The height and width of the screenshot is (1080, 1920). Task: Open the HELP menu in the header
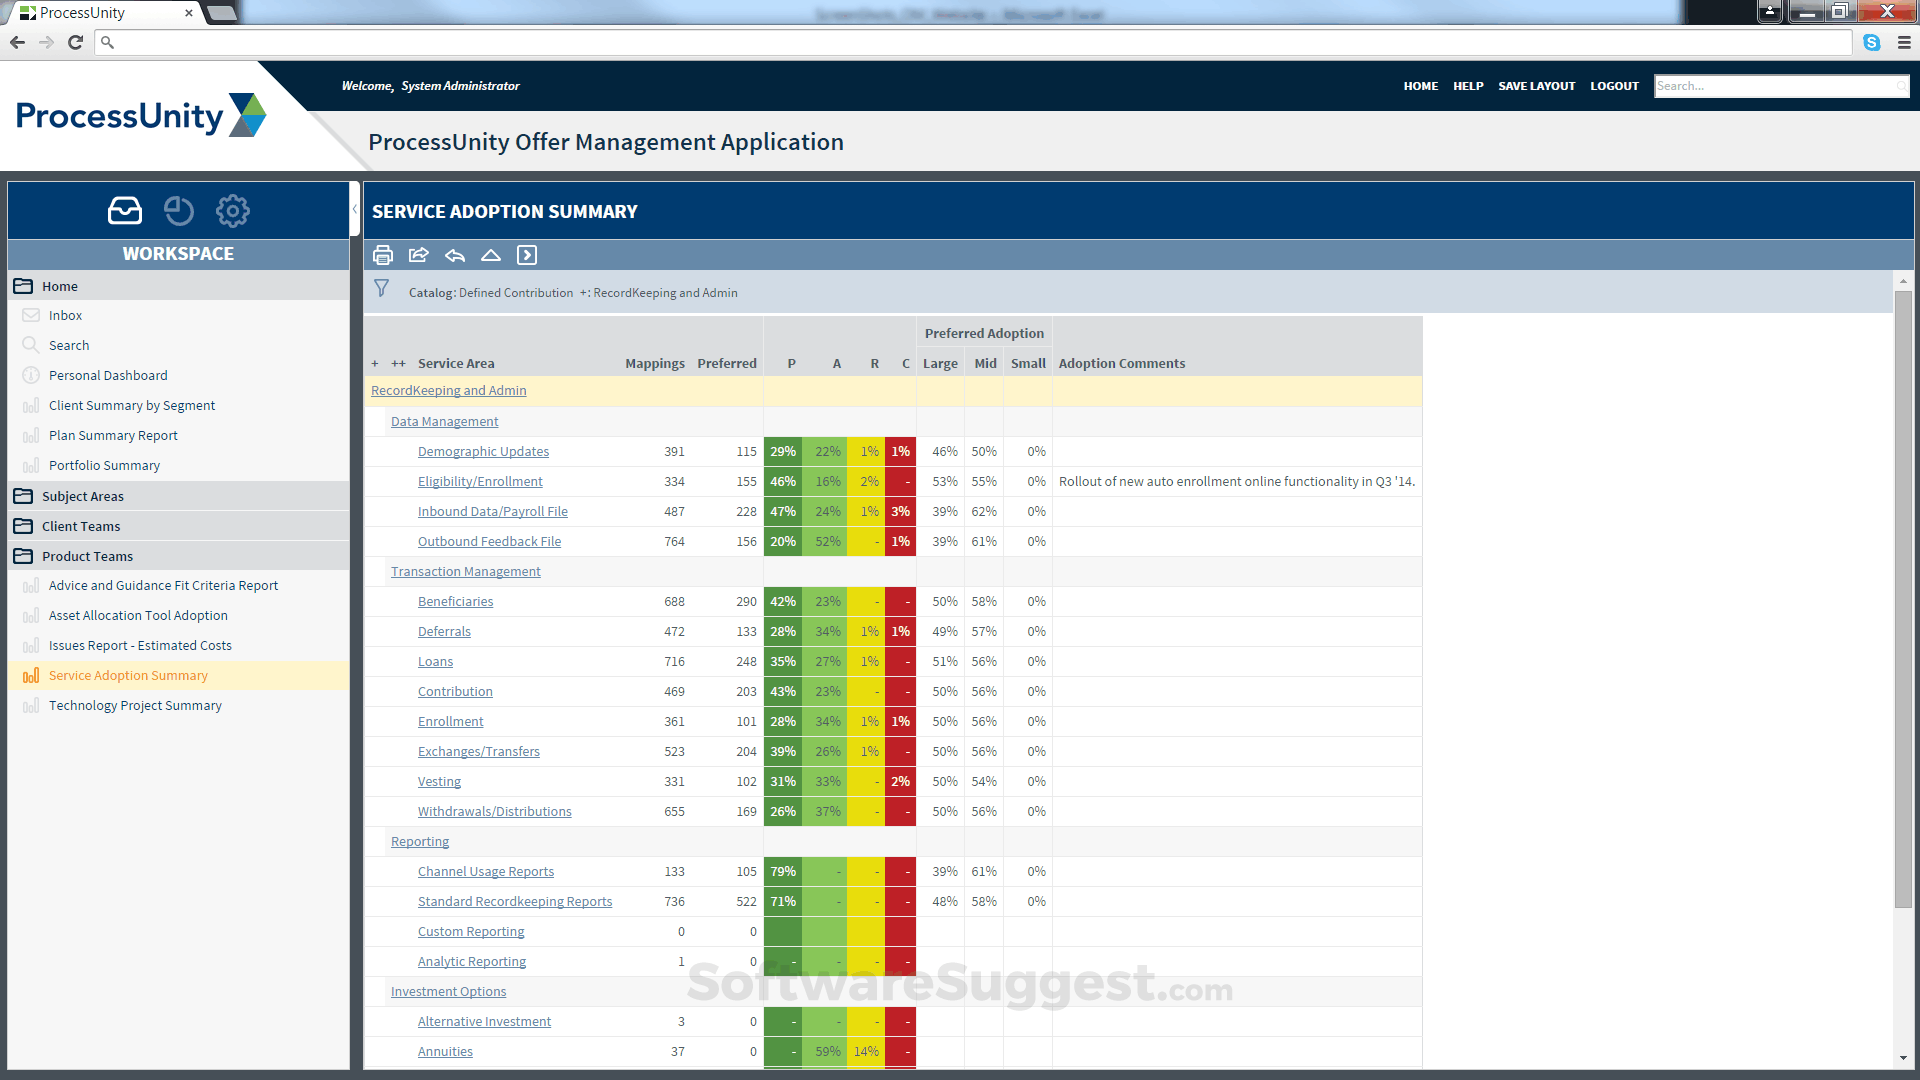pyautogui.click(x=1468, y=86)
